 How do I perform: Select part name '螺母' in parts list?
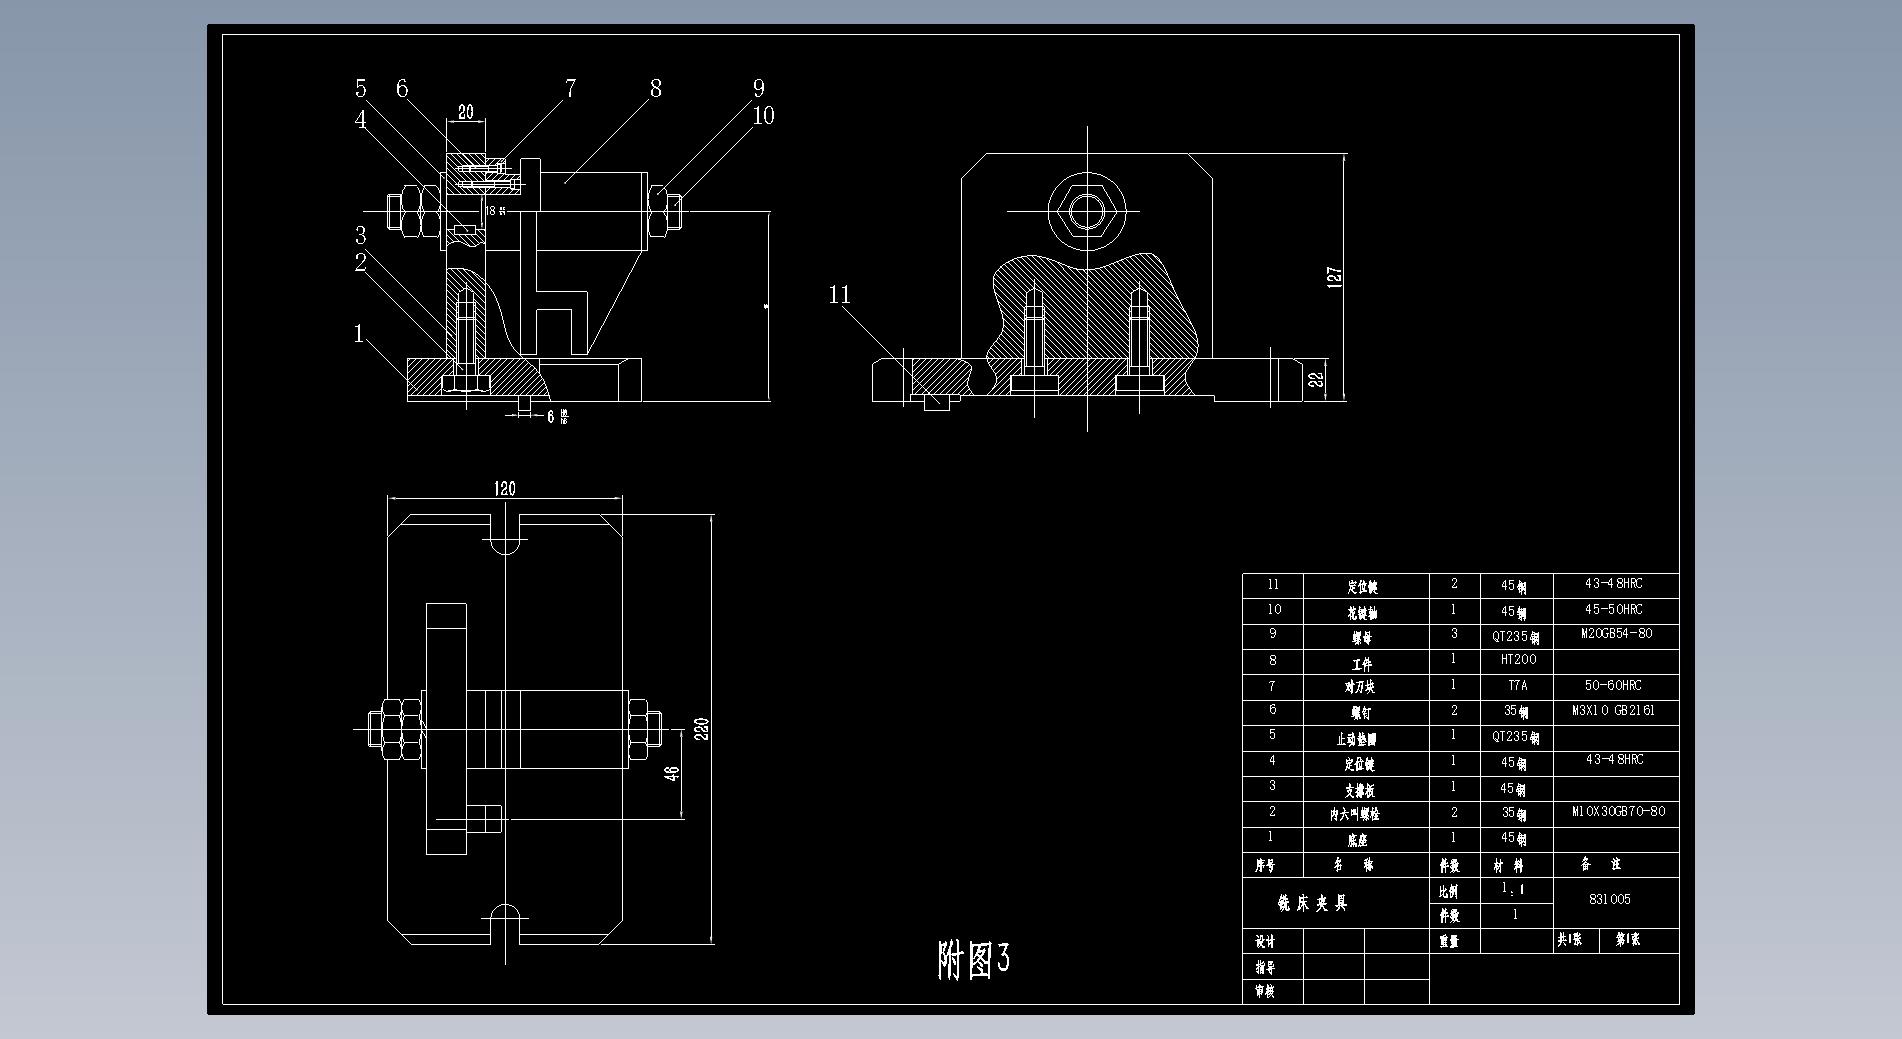pos(1361,637)
